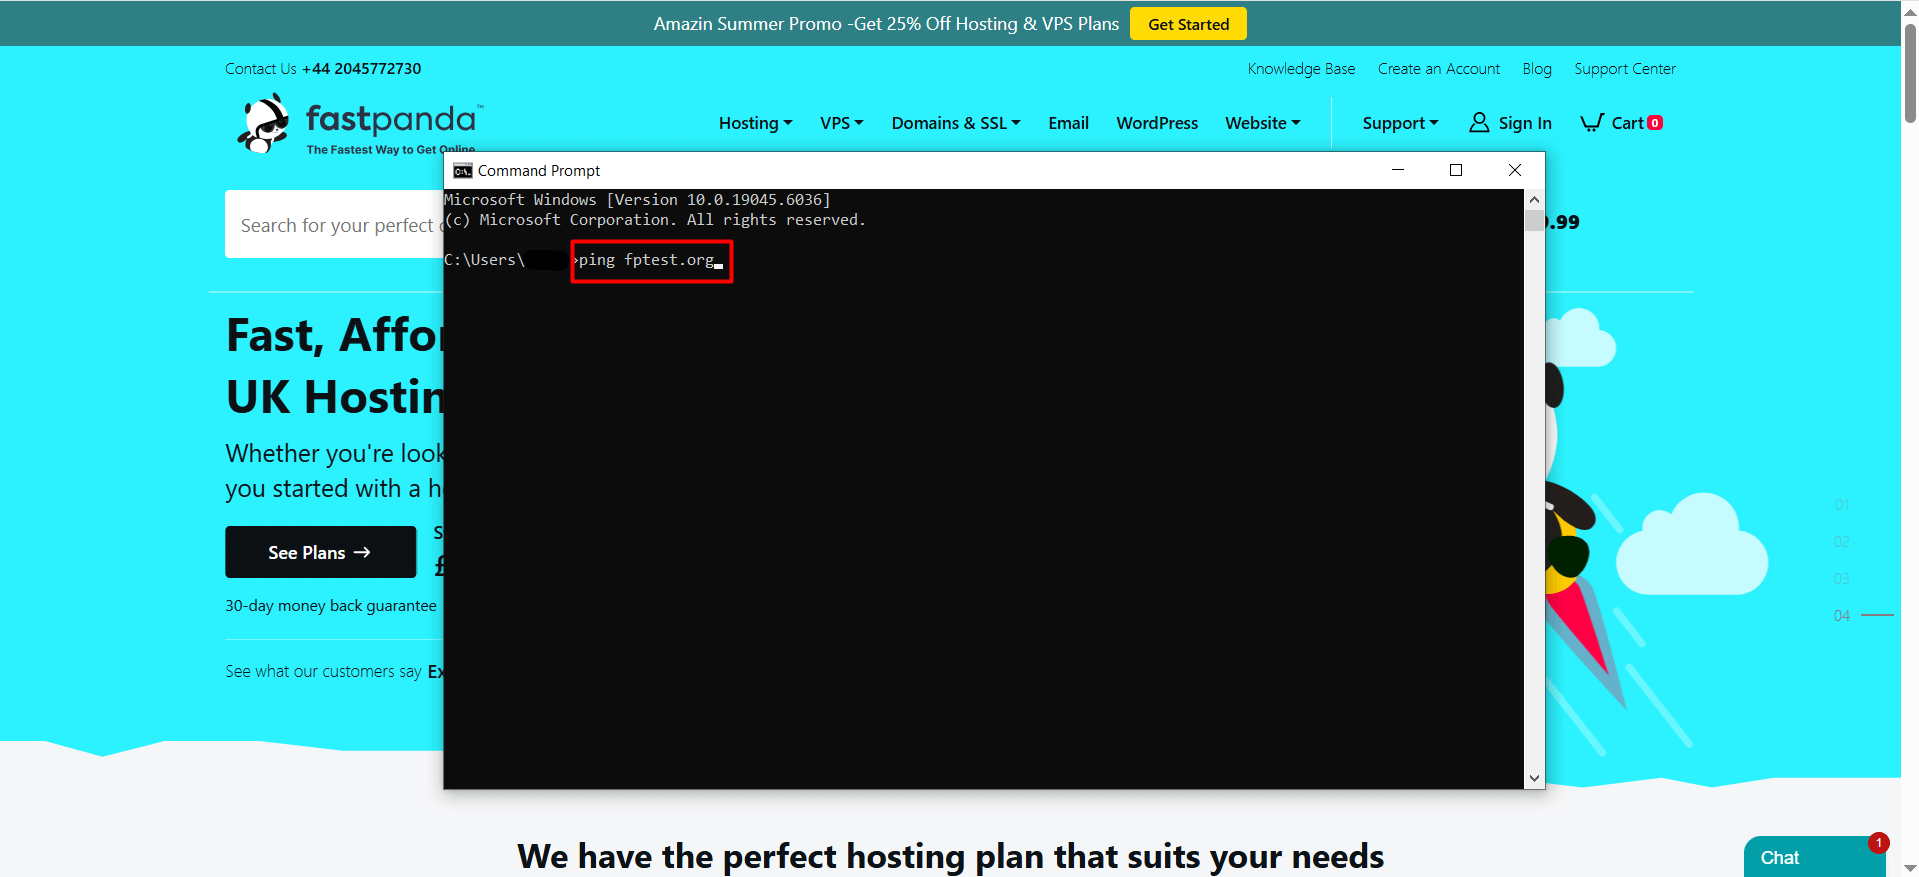Open the Support Center link

point(1625,69)
